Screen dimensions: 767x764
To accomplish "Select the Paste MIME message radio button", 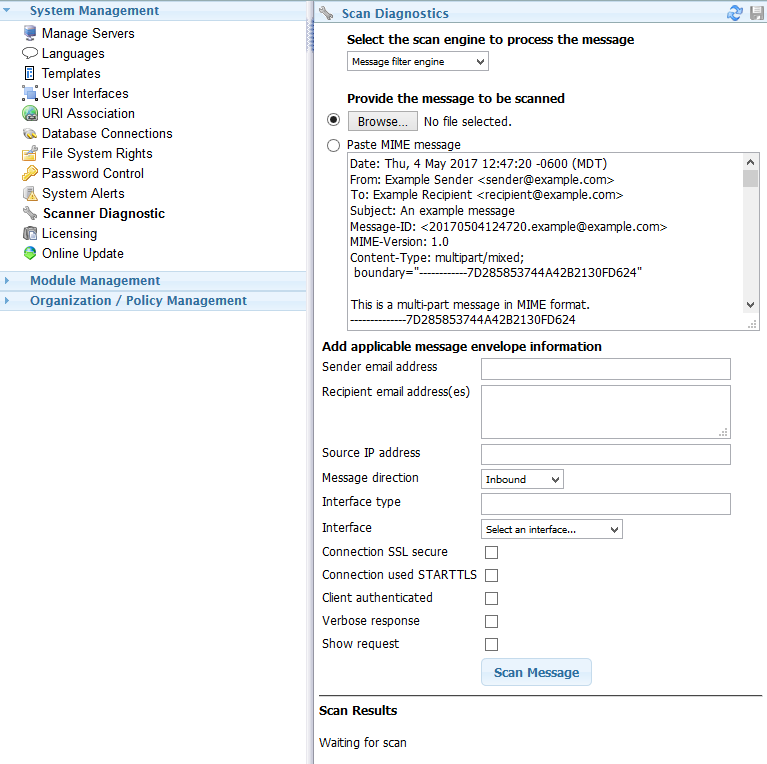I will point(333,145).
